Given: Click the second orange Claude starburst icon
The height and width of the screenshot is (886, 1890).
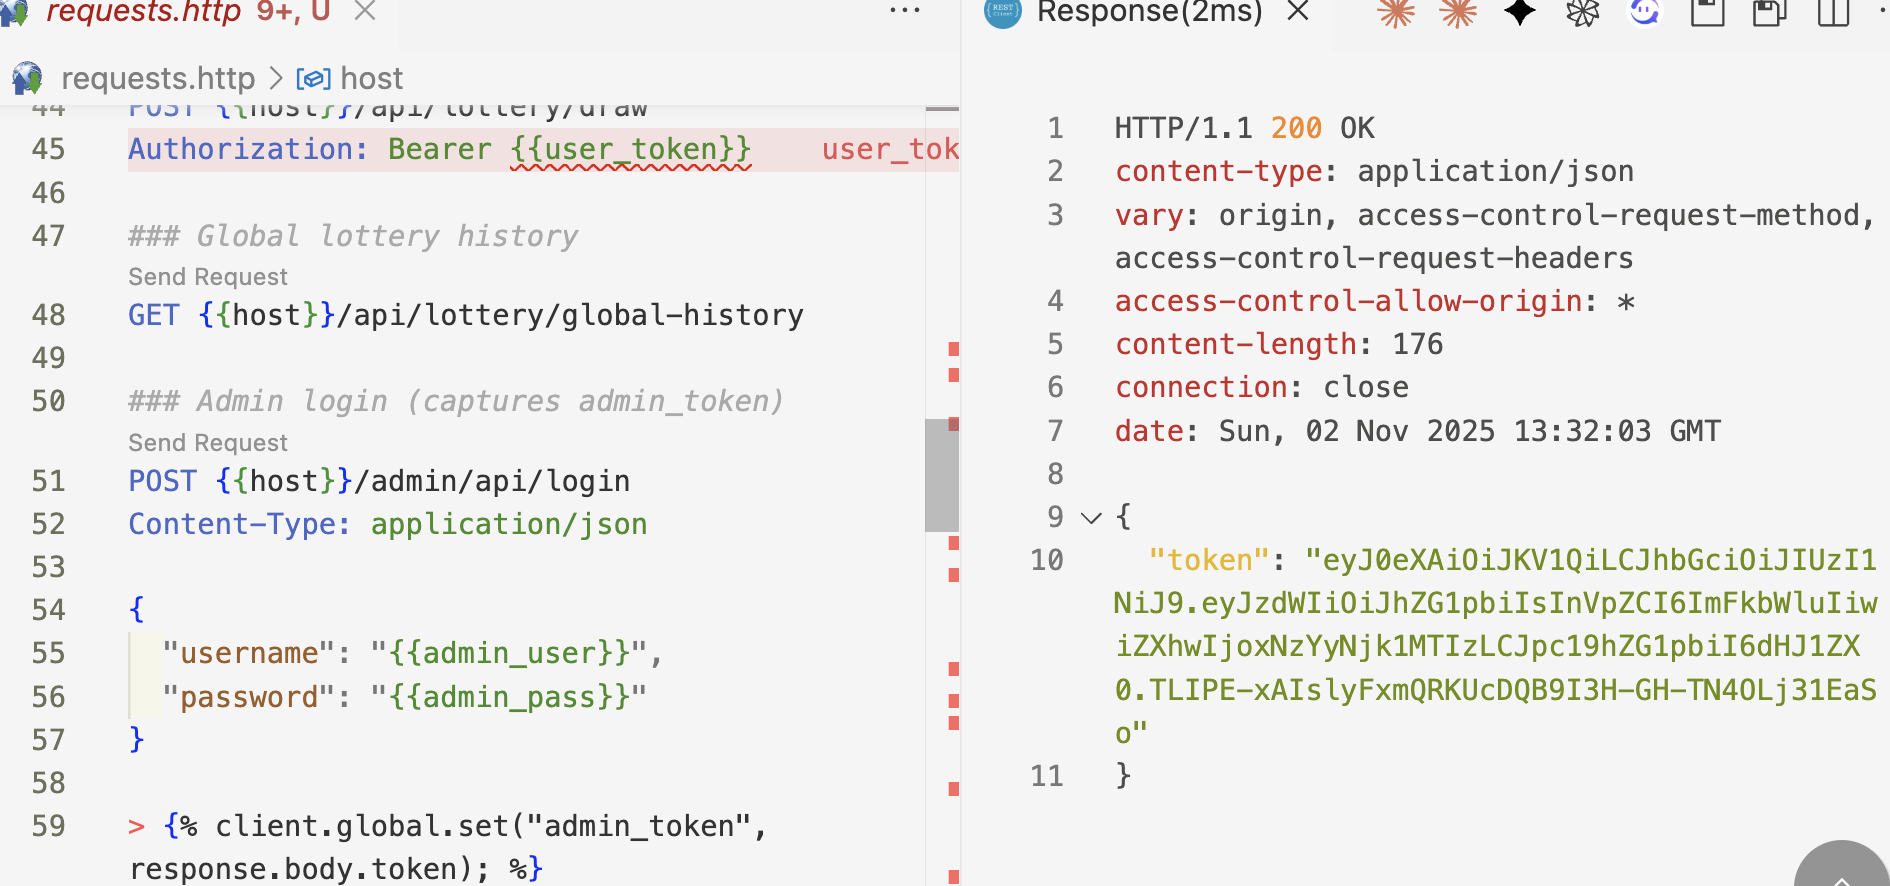Looking at the screenshot, I should 1458,12.
